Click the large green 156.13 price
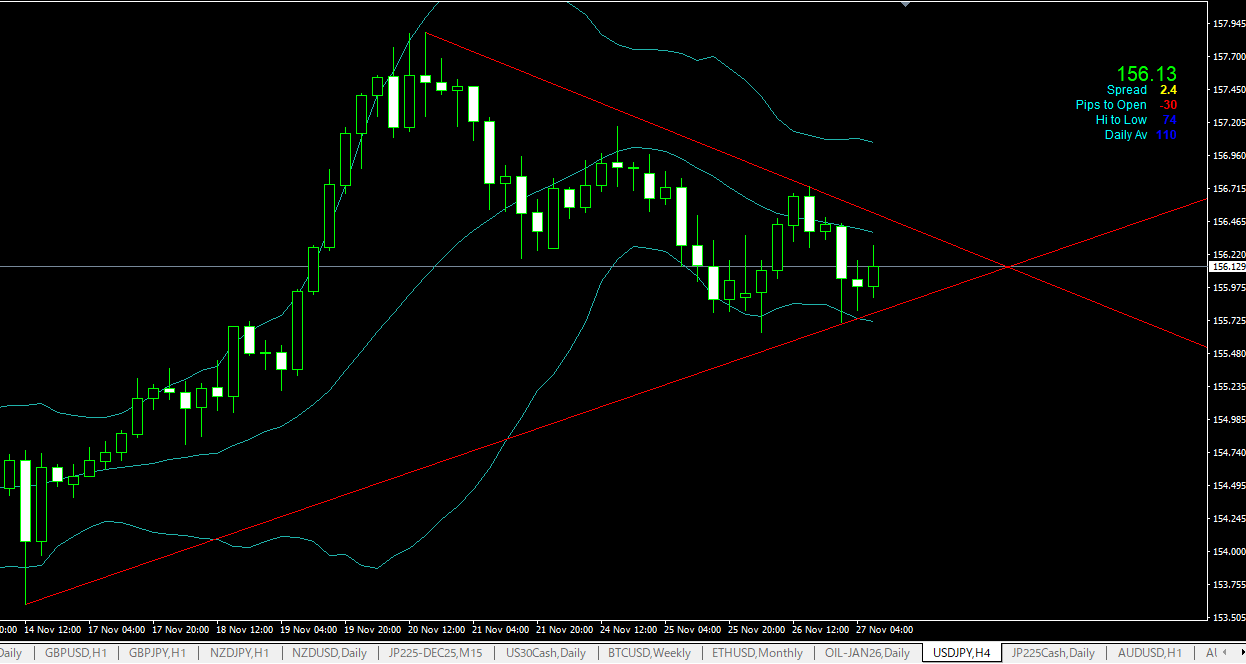Image resolution: width=1246 pixels, height=664 pixels. [1146, 74]
